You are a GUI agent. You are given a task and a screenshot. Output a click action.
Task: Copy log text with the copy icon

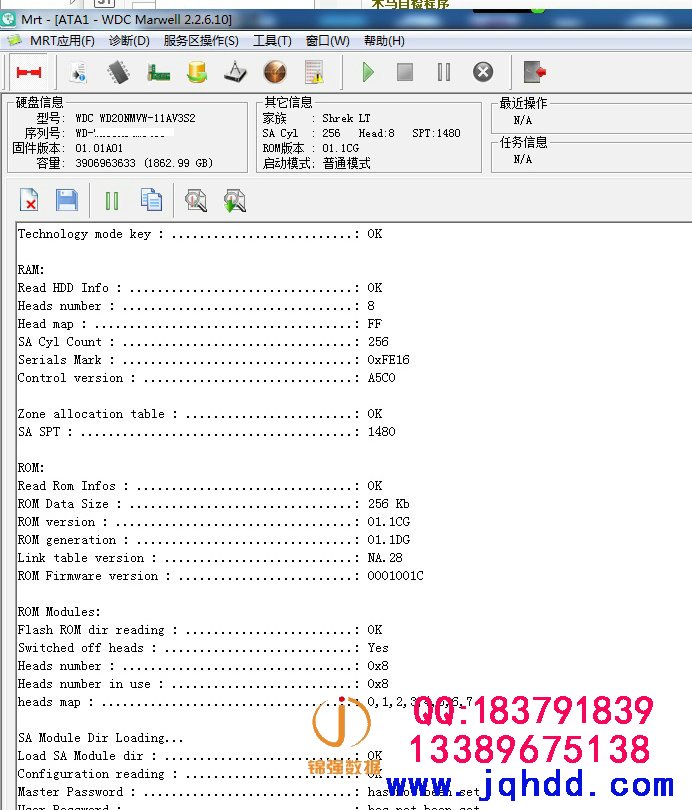pyautogui.click(x=151, y=201)
